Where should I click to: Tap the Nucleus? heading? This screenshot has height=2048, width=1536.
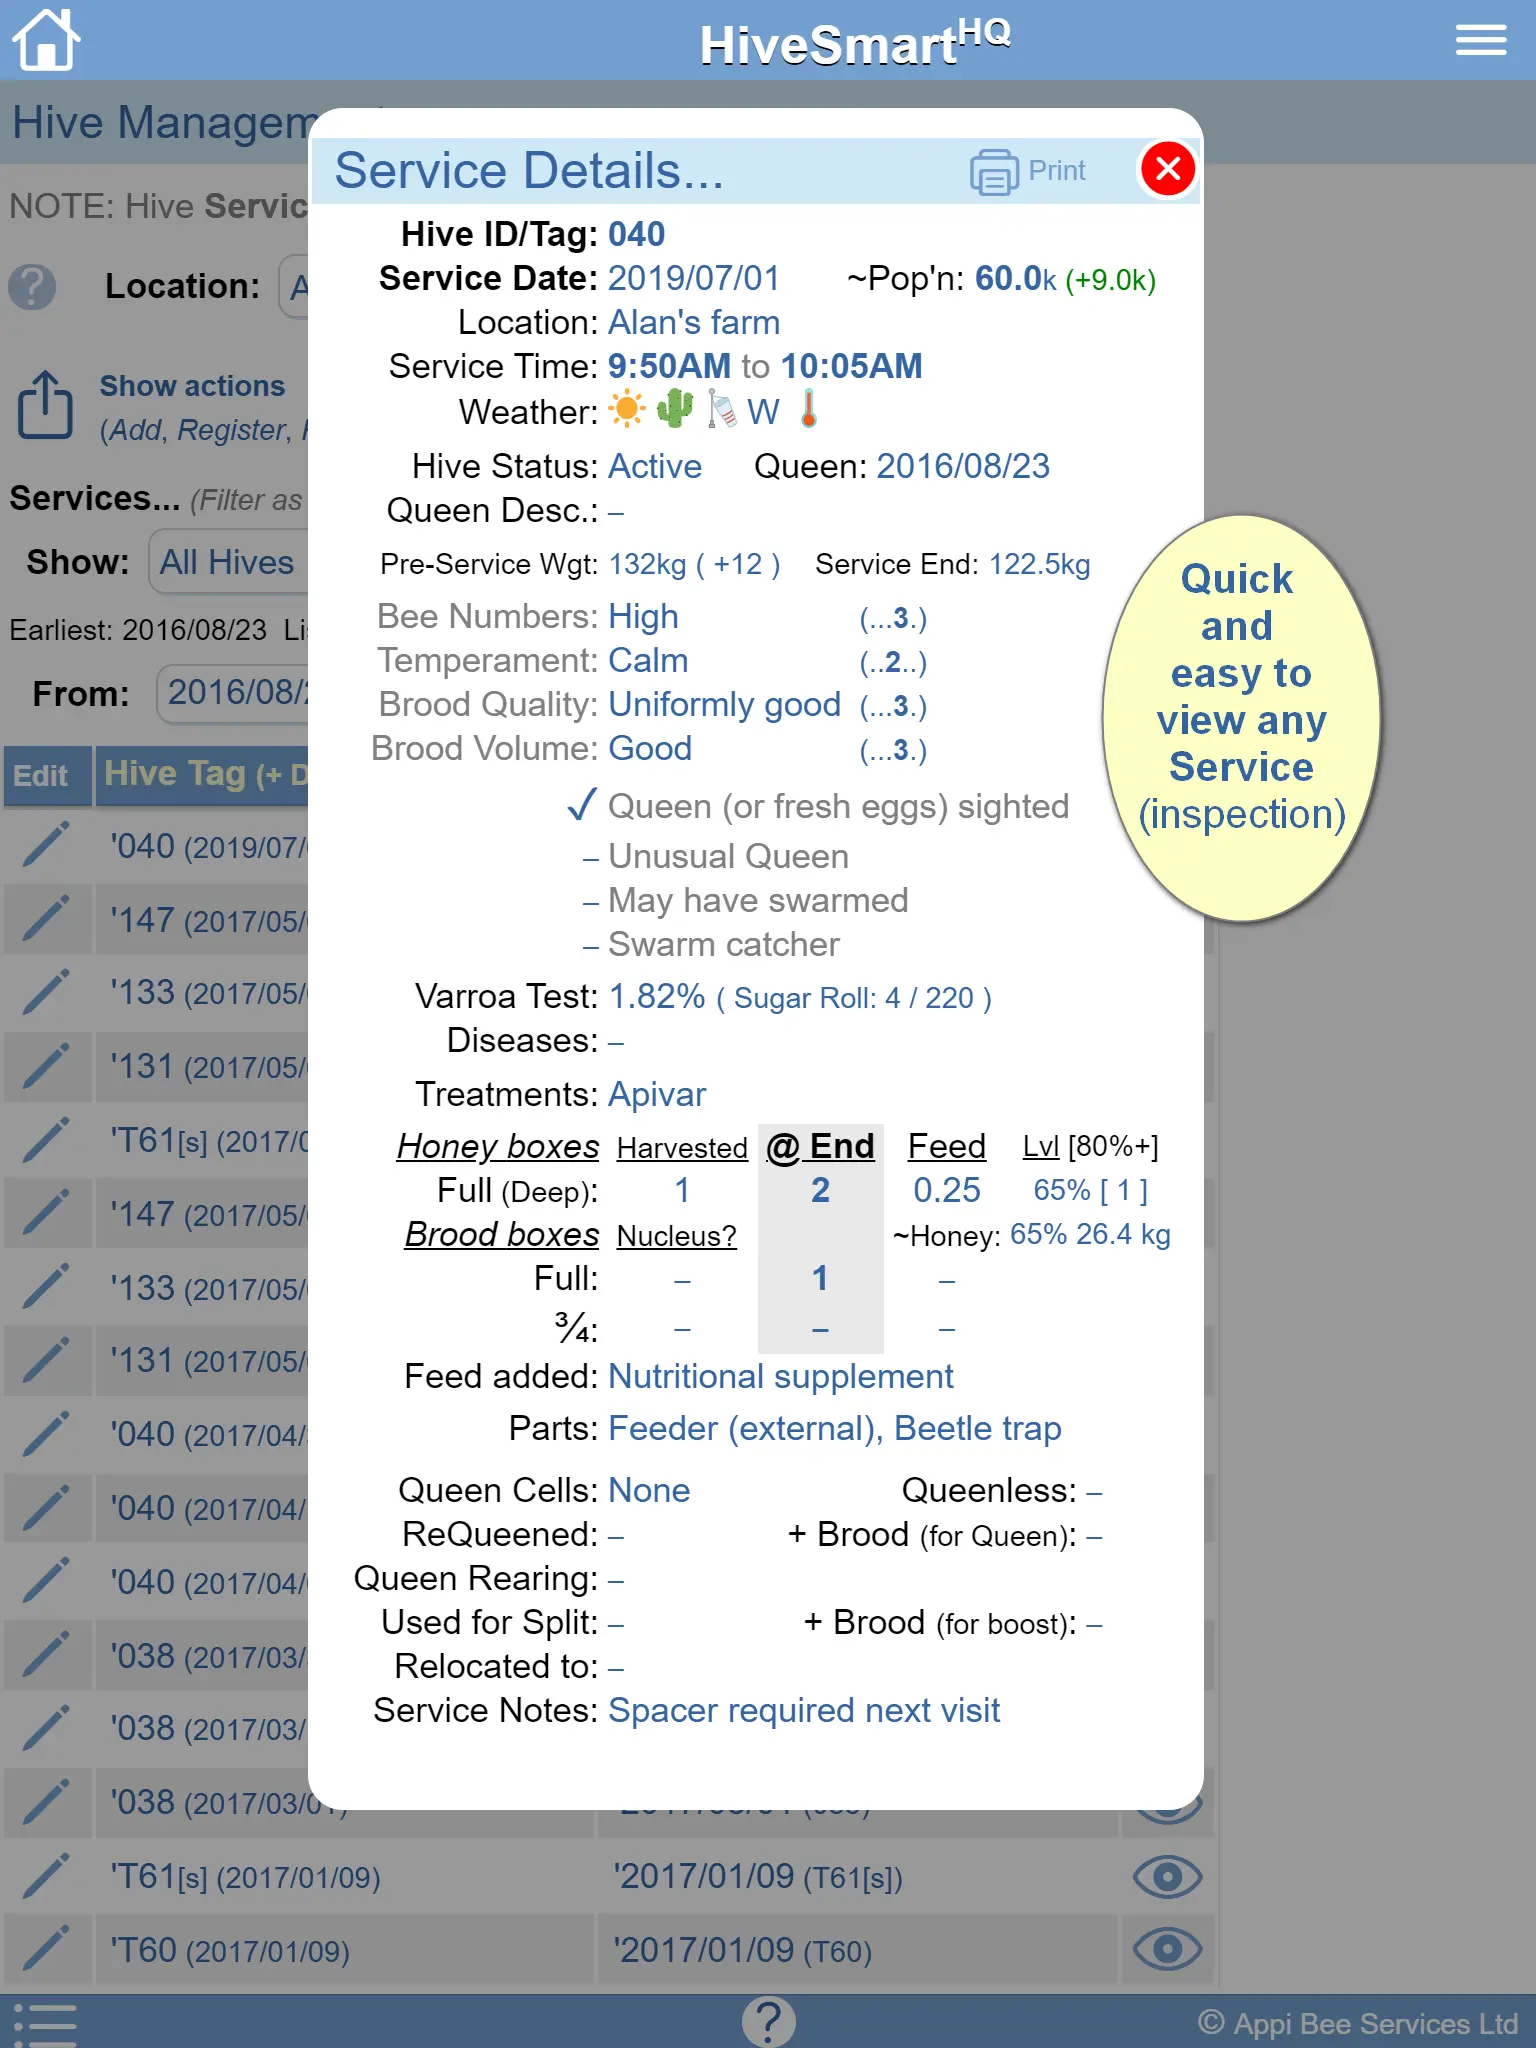(676, 1236)
